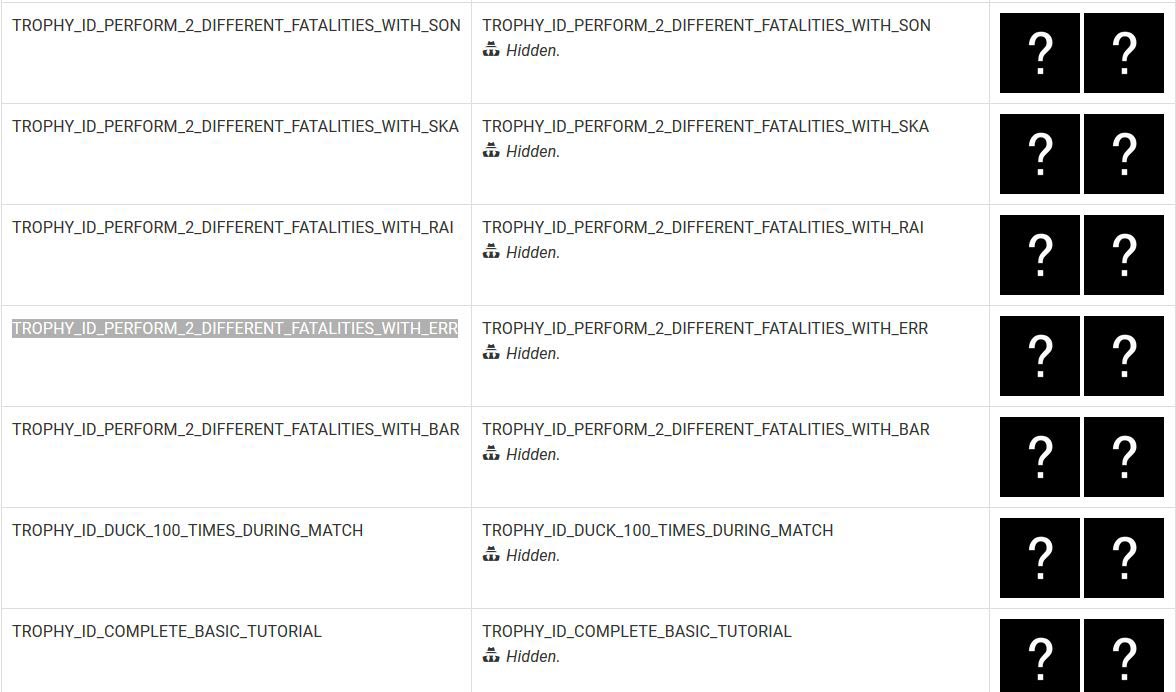Click the hidden icon in the FATALITIES_WITH_BAR row
This screenshot has width=1176, height=692.
click(x=491, y=454)
